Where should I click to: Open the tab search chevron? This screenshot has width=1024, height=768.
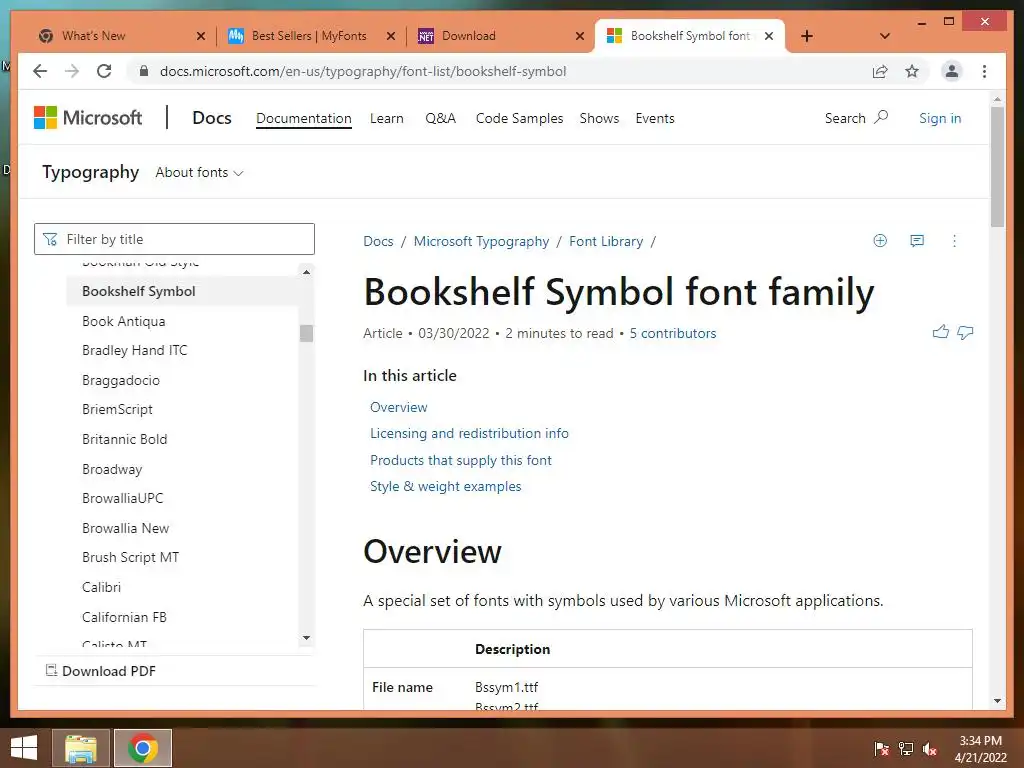tap(884, 36)
